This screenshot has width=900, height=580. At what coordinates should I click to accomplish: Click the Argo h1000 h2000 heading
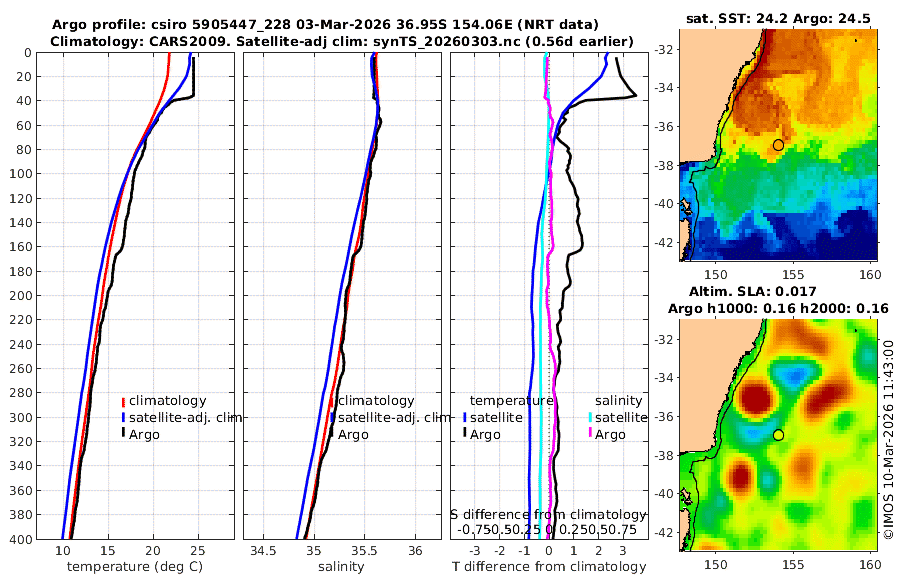[777, 308]
